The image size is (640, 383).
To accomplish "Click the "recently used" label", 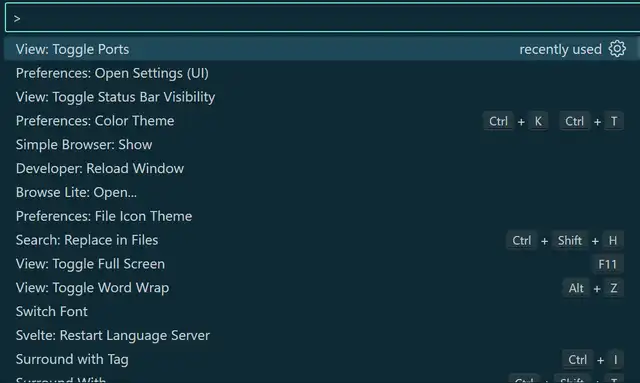I will pyautogui.click(x=560, y=49).
